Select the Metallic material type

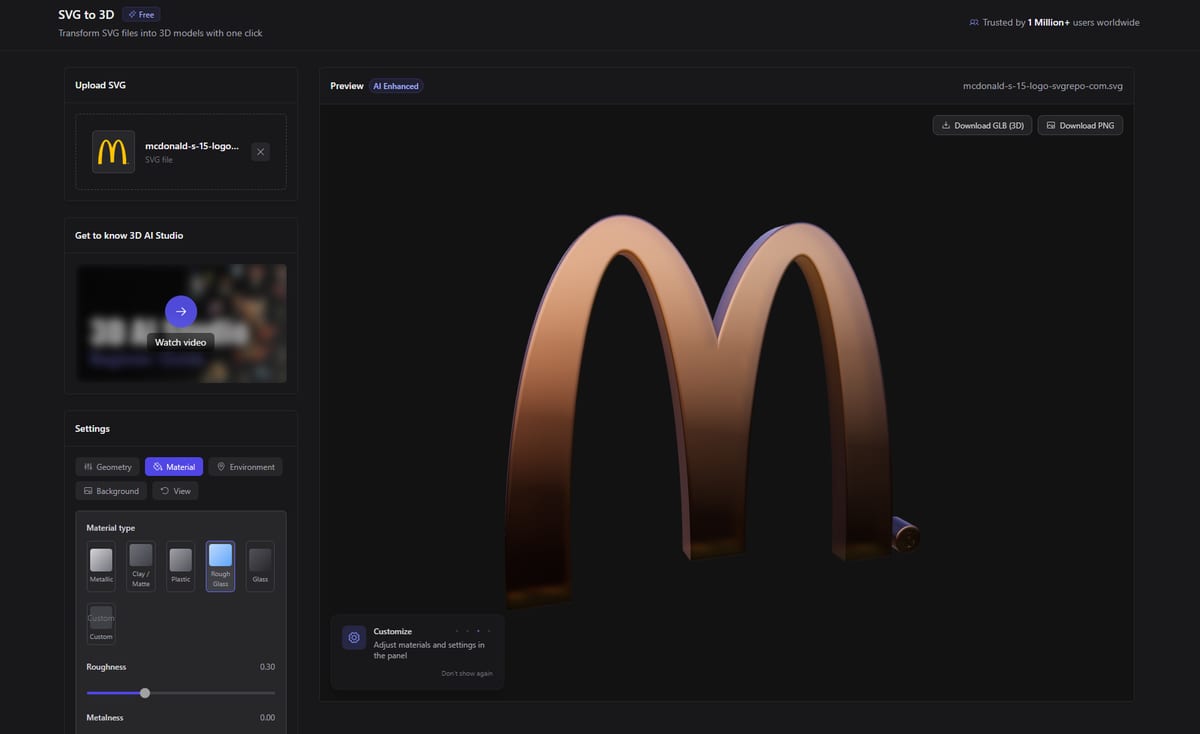point(101,566)
